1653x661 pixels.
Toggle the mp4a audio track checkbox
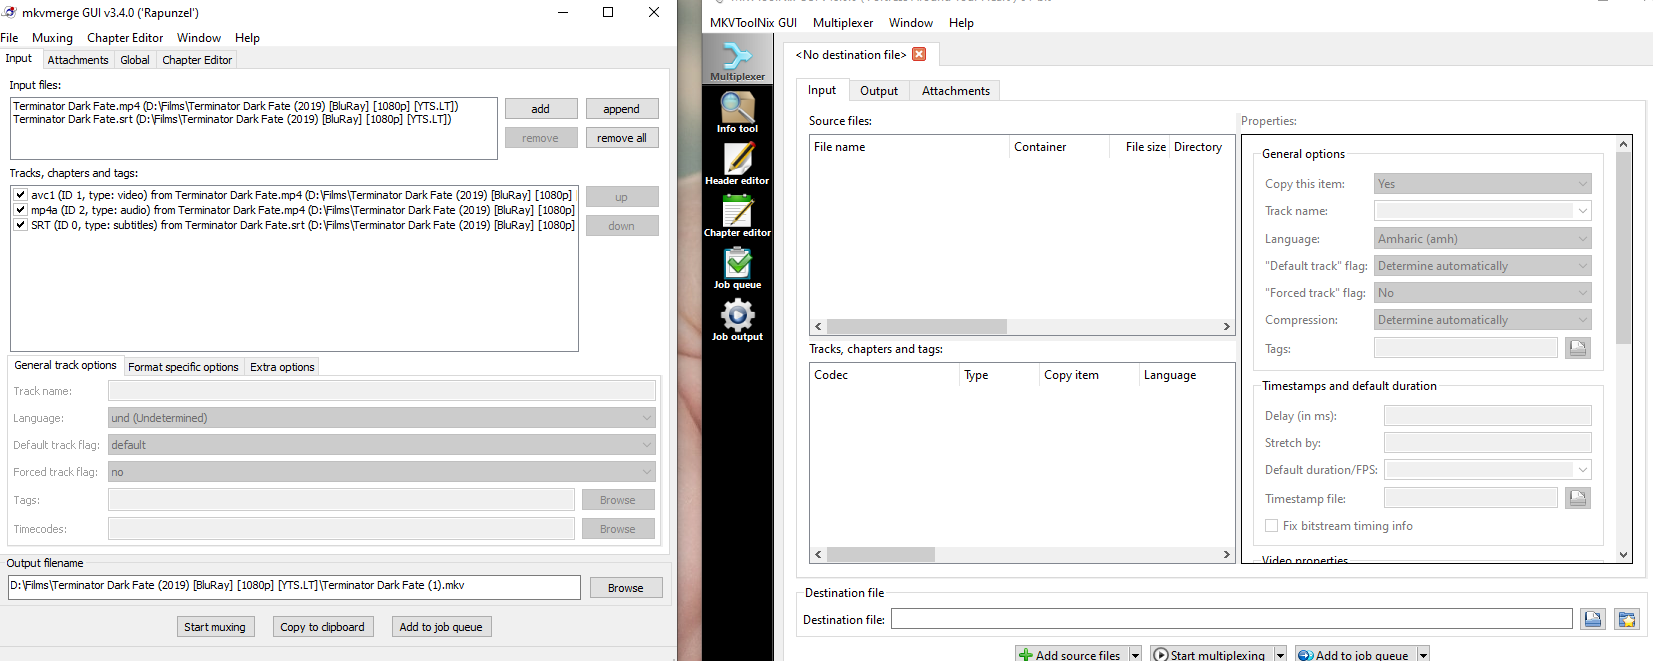click(20, 210)
